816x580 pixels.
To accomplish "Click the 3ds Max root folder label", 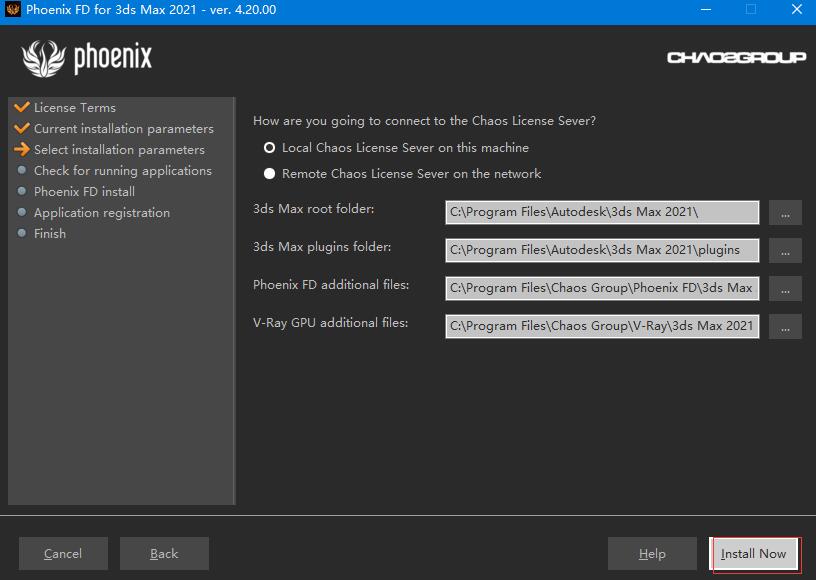I will pyautogui.click(x=313, y=209).
